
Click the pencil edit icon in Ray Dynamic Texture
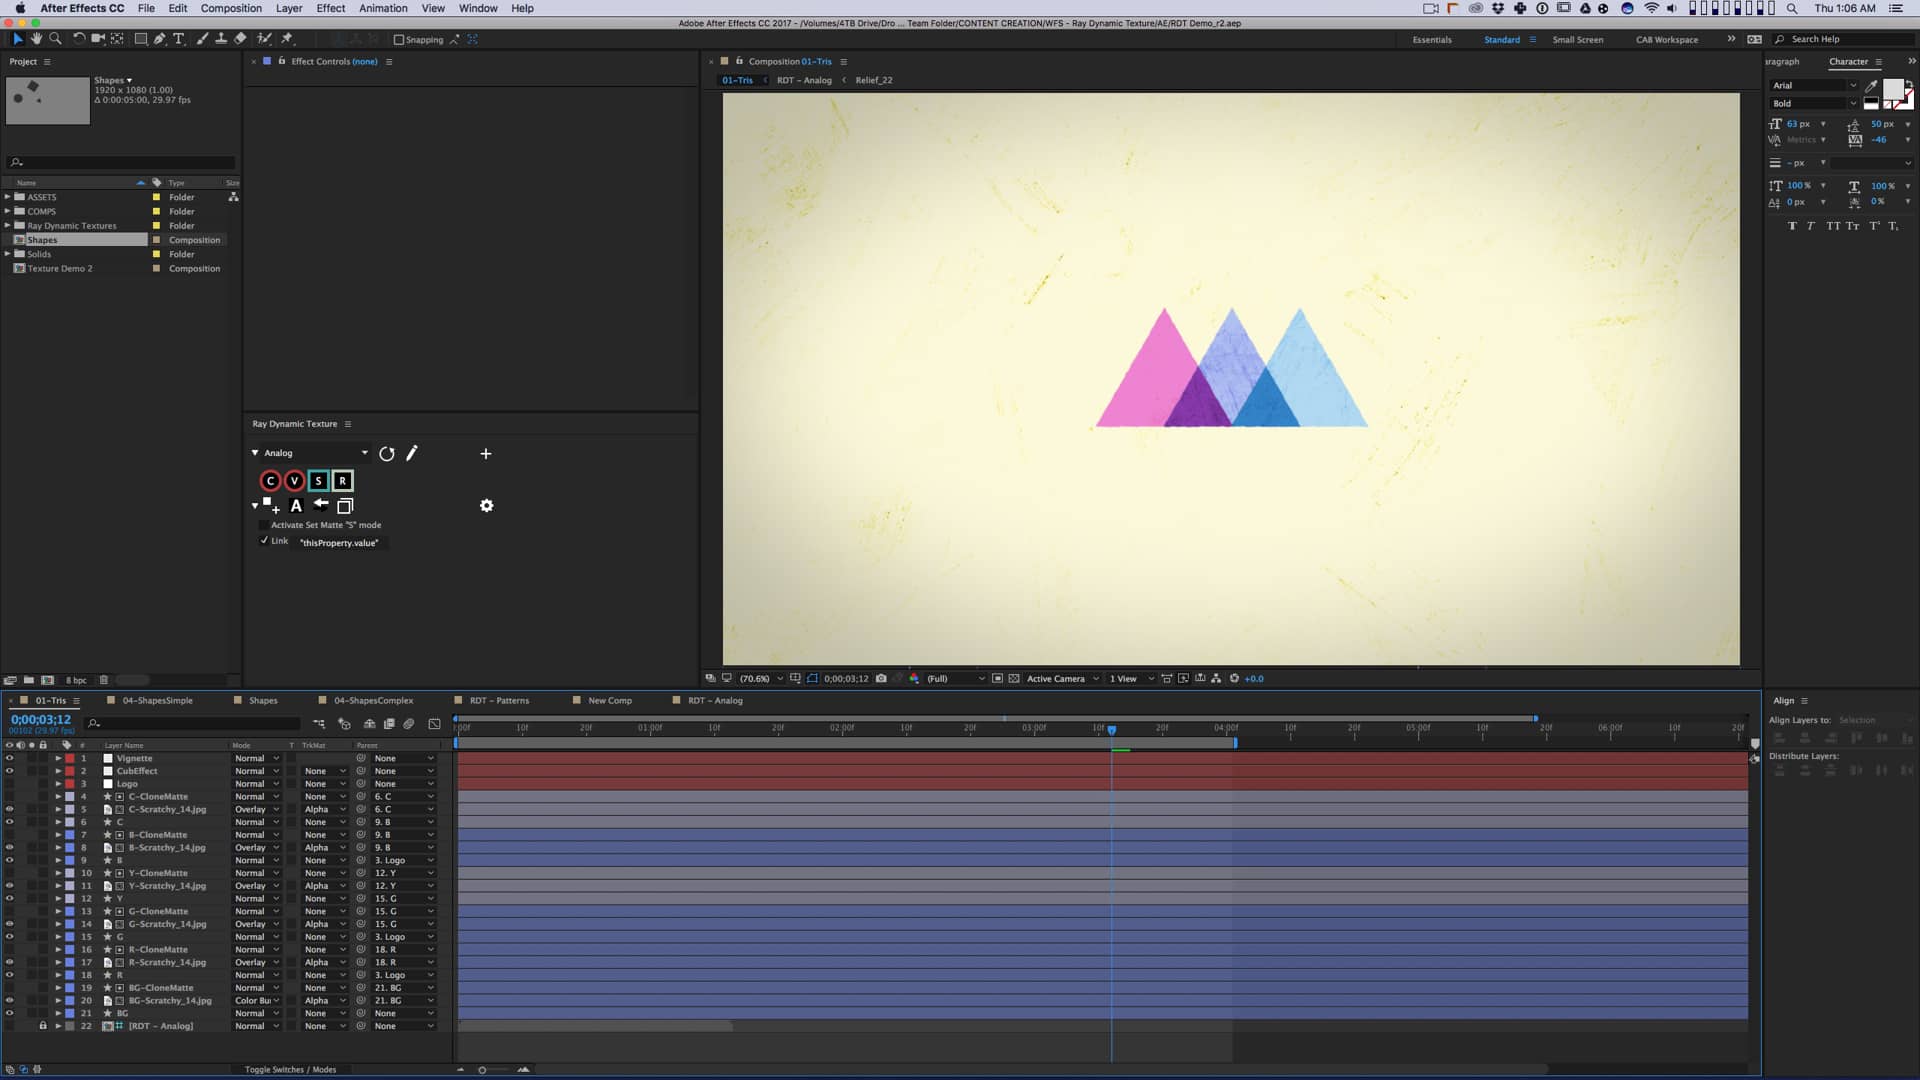pyautogui.click(x=412, y=454)
